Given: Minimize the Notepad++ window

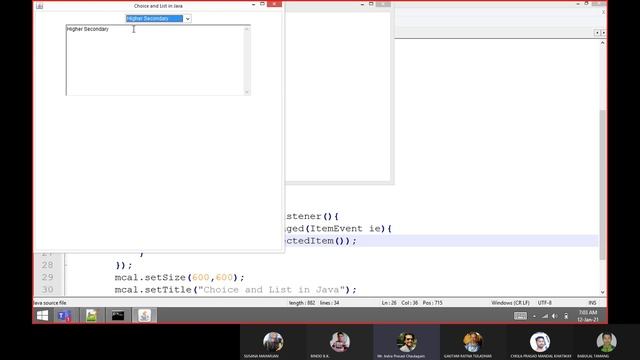Looking at the screenshot, I should (x=578, y=4).
